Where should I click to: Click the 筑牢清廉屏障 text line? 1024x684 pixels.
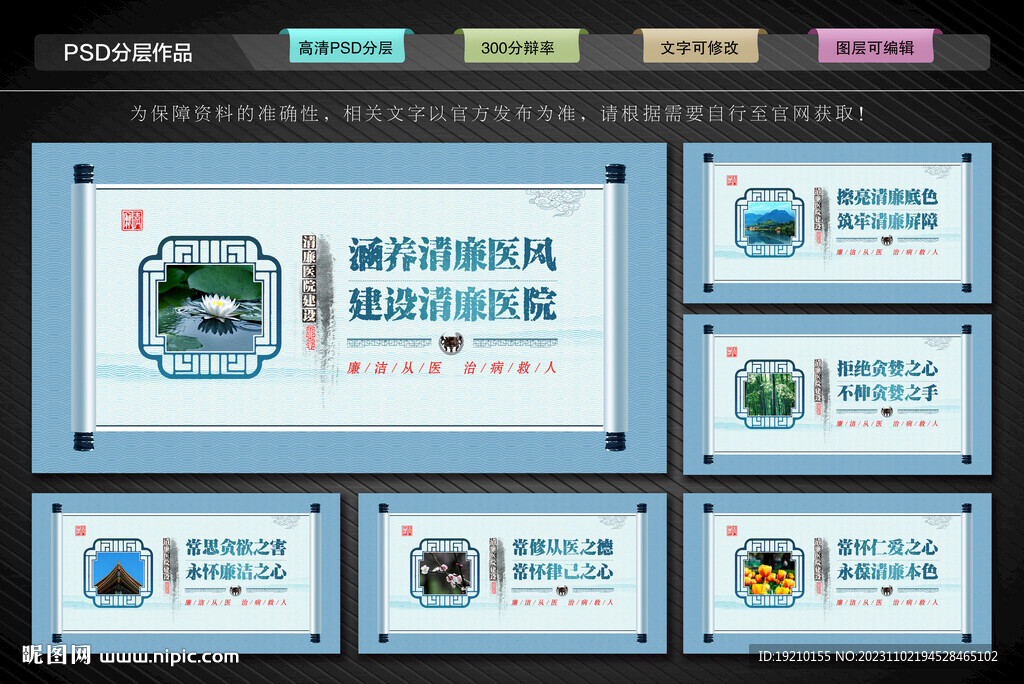(888, 221)
